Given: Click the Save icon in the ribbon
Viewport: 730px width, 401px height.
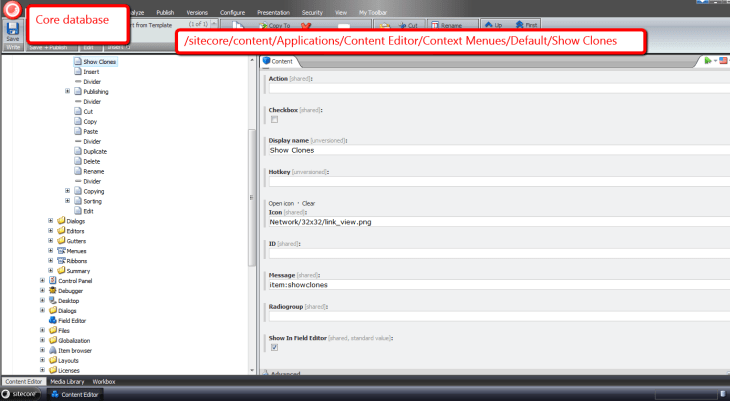Looking at the screenshot, I should (13, 29).
